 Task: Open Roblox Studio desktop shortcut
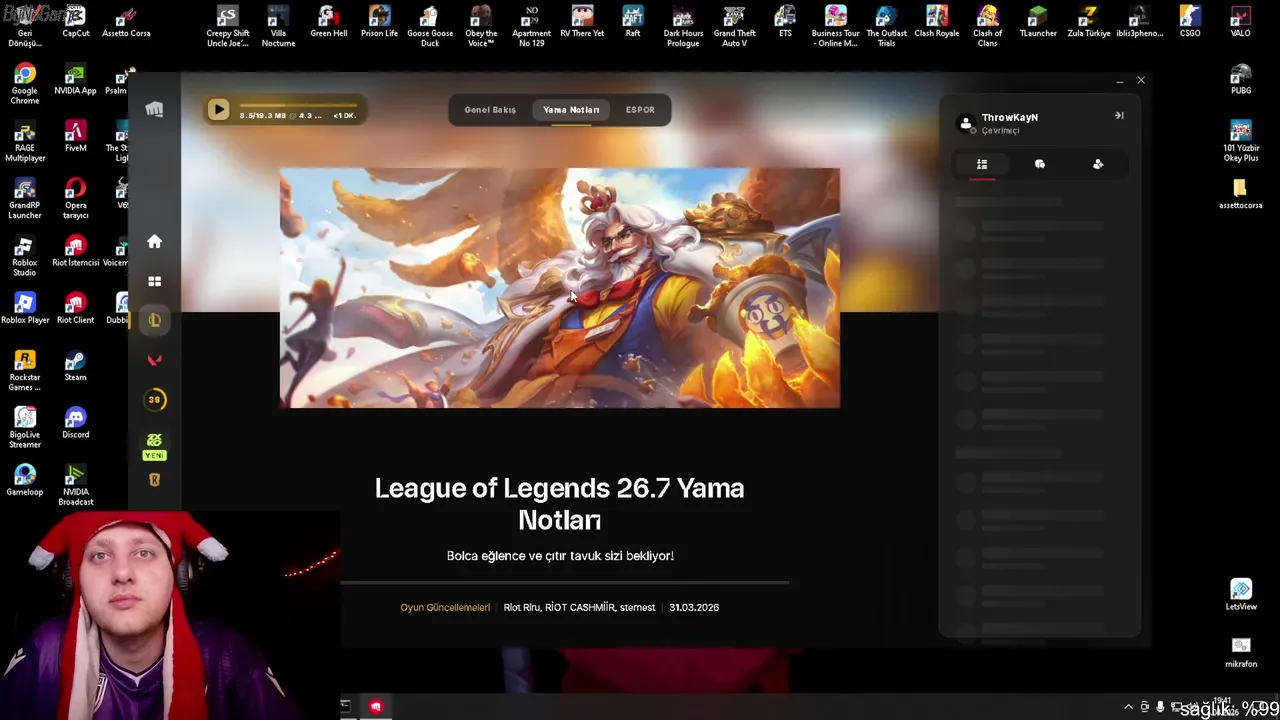click(25, 256)
